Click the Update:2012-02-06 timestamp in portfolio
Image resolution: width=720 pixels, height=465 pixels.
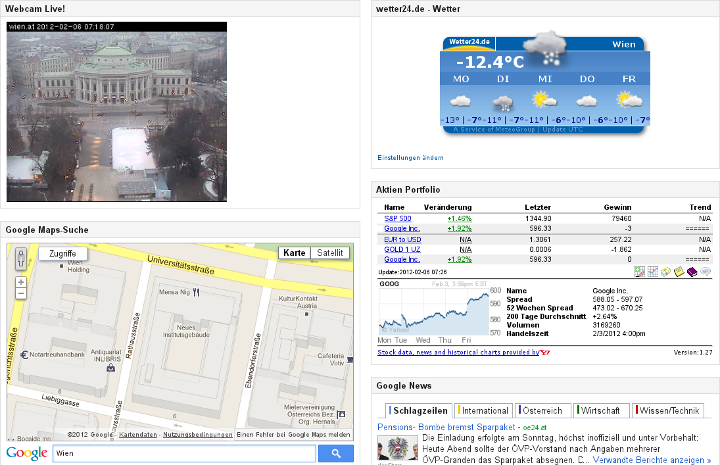(x=412, y=272)
